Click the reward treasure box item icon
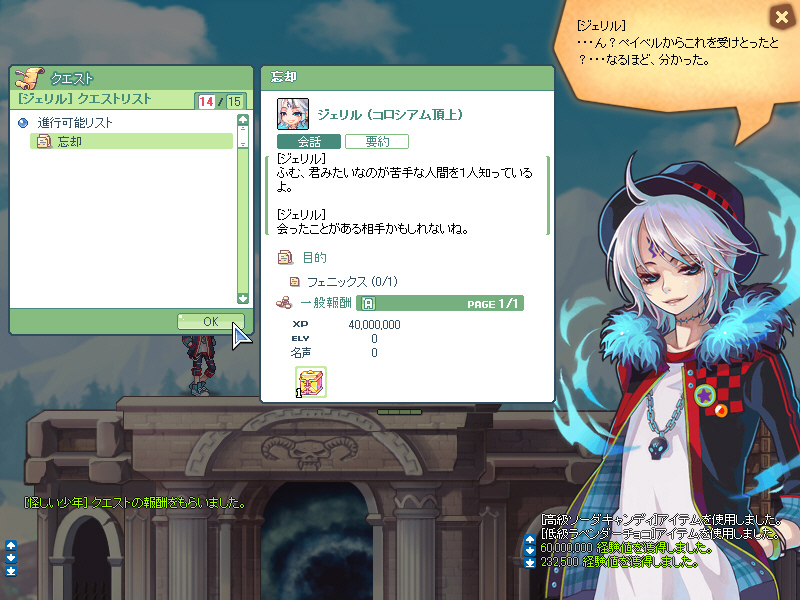Image resolution: width=800 pixels, height=600 pixels. [x=311, y=382]
